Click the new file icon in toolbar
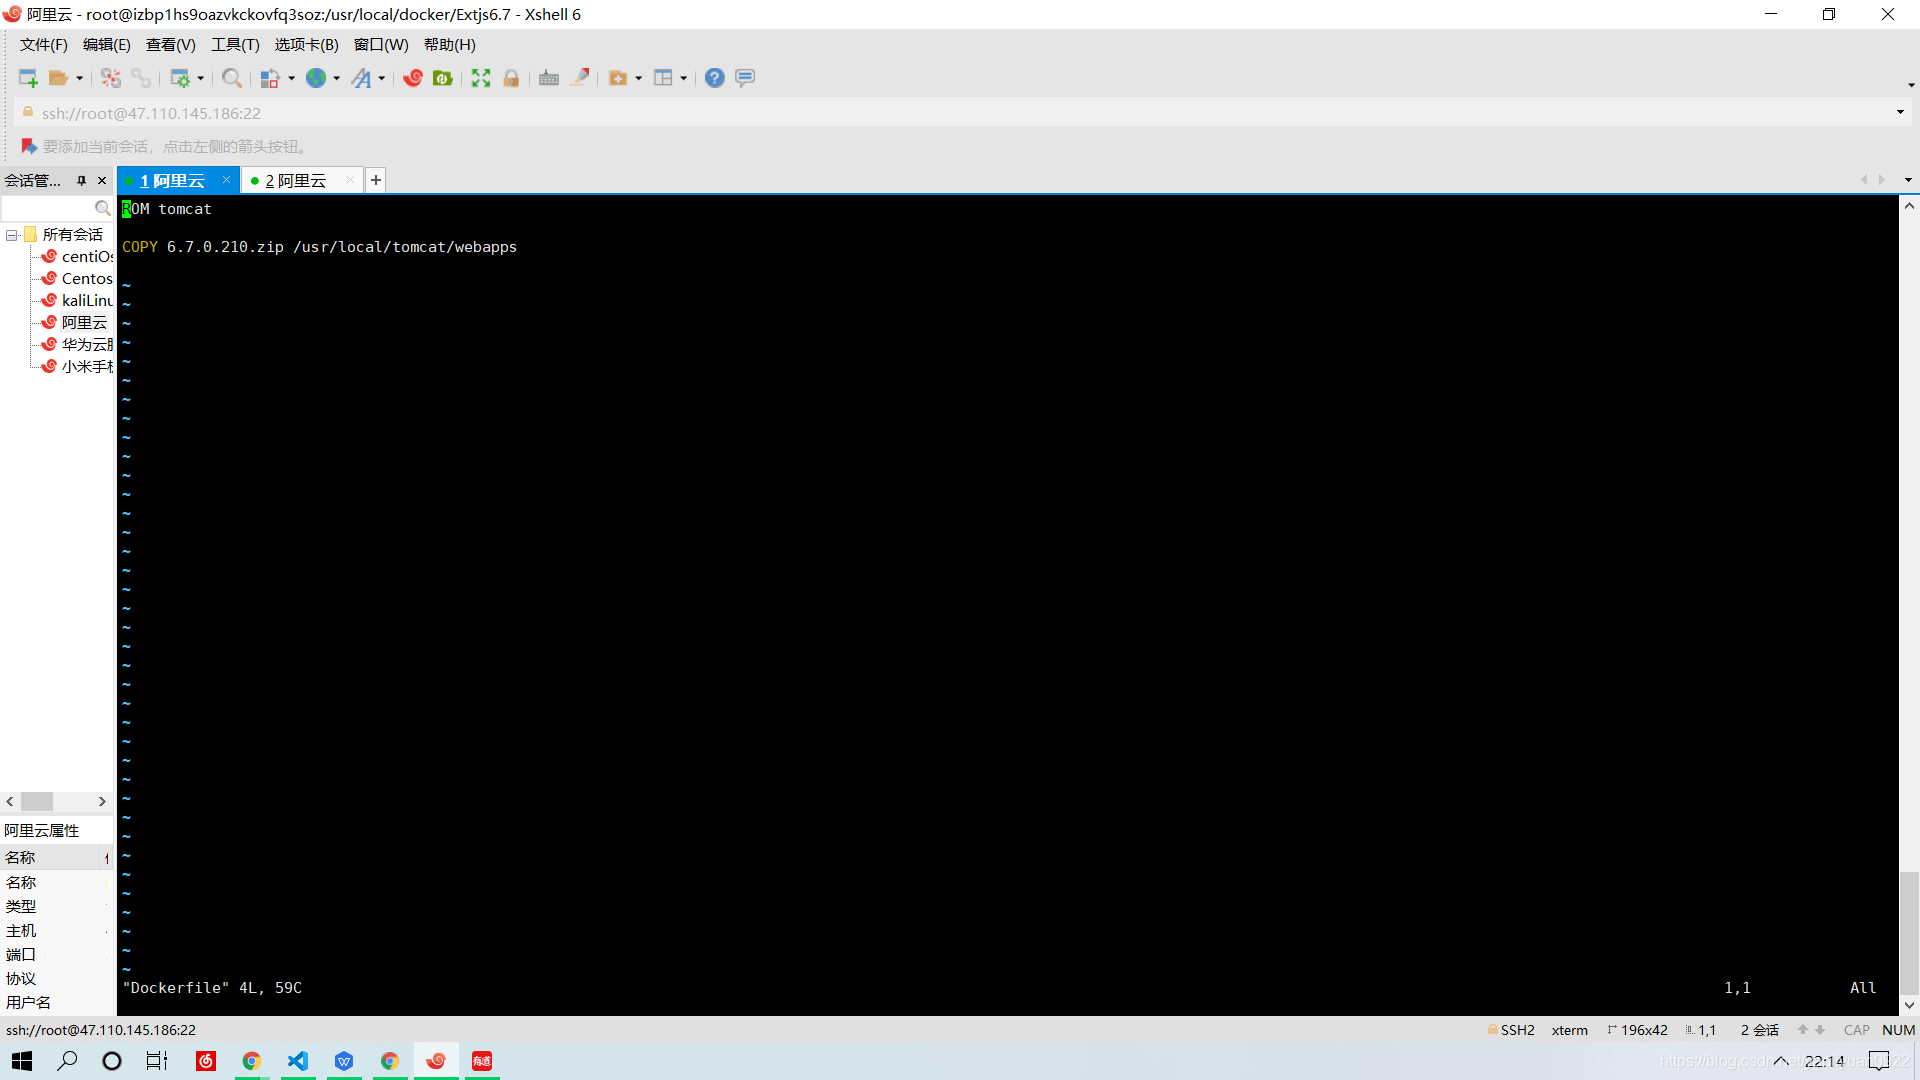The image size is (1920, 1080). (26, 78)
